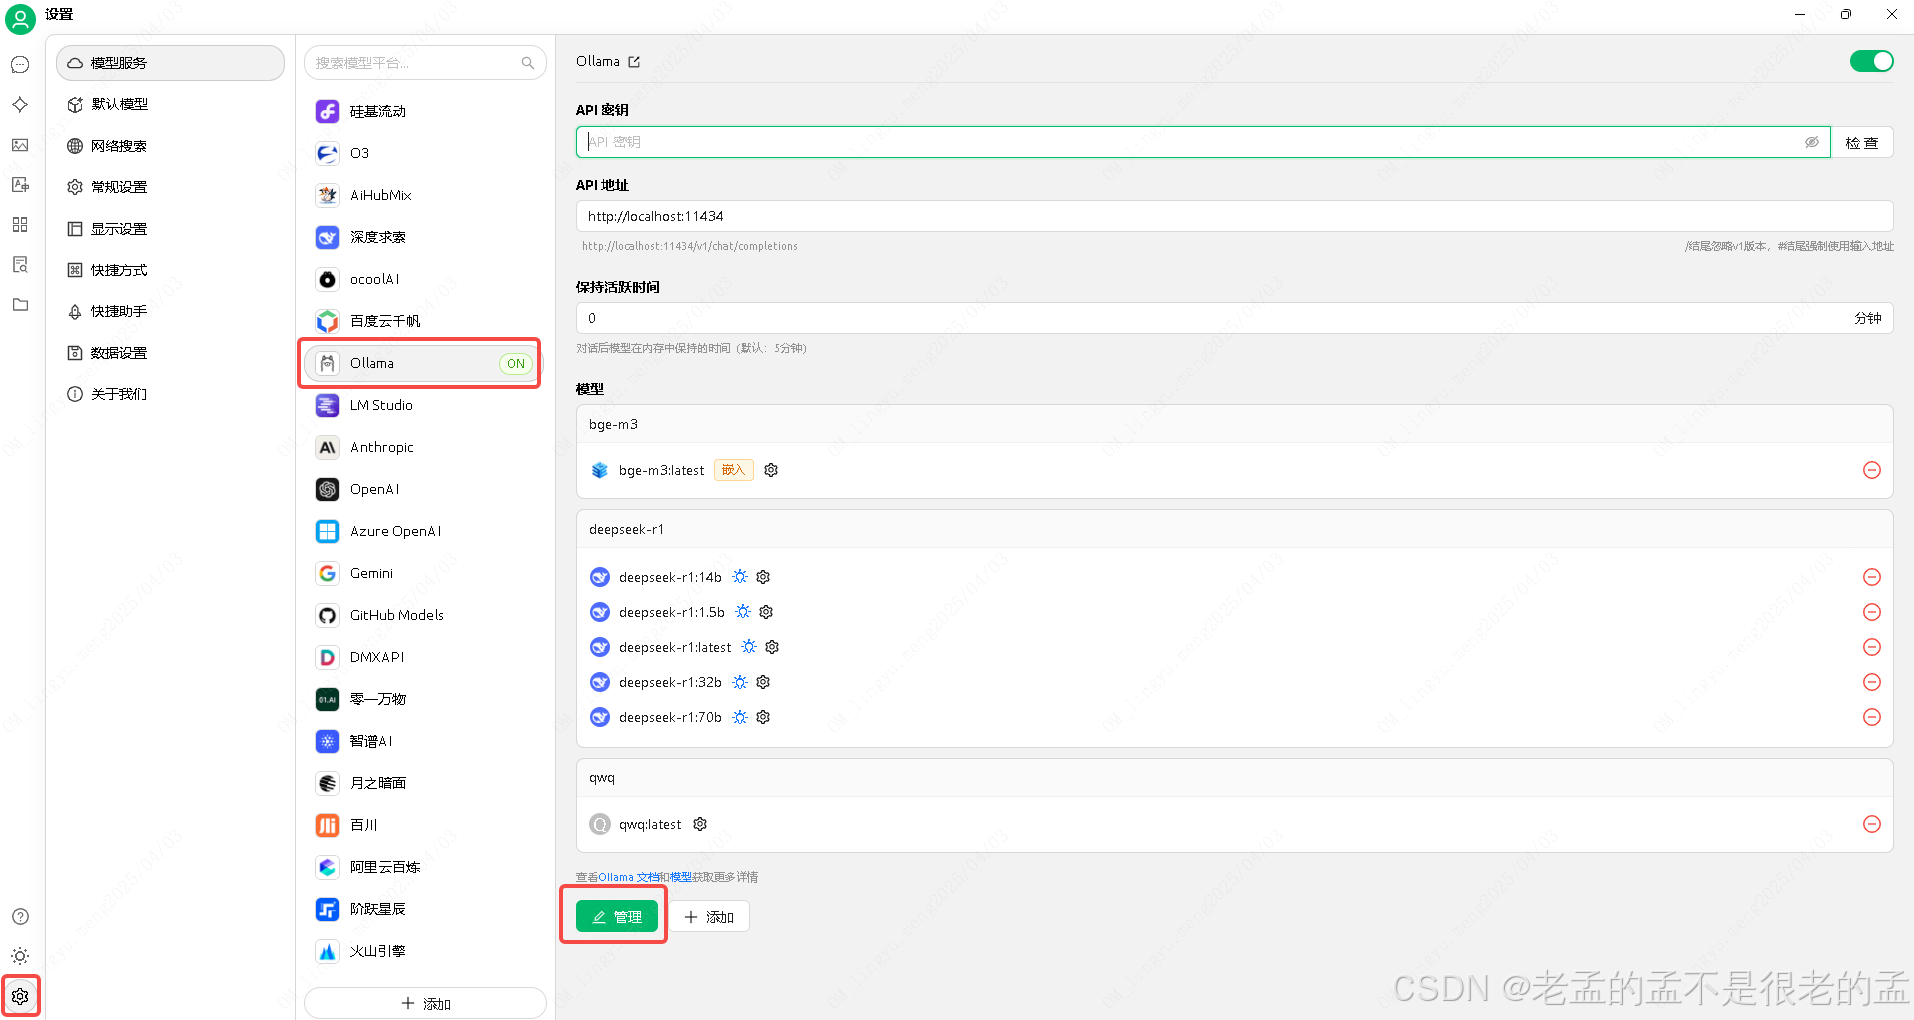Remove the deepseek-r1:32b model

(1872, 682)
